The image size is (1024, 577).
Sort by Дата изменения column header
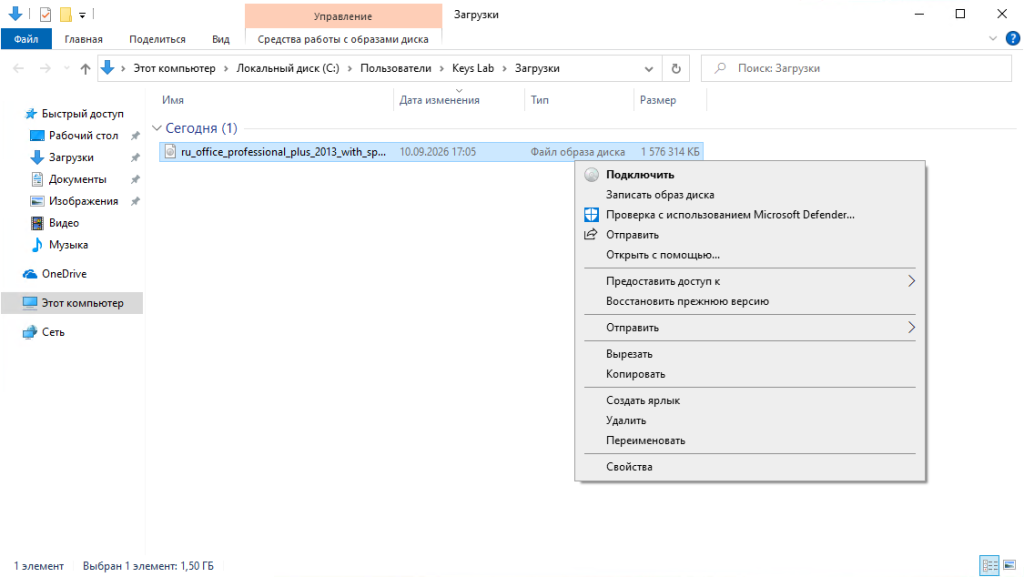coord(440,100)
